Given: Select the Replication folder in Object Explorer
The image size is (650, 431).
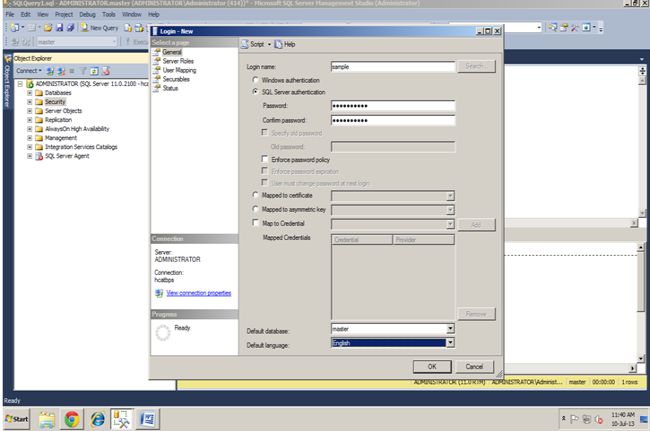Looking at the screenshot, I should [58, 120].
